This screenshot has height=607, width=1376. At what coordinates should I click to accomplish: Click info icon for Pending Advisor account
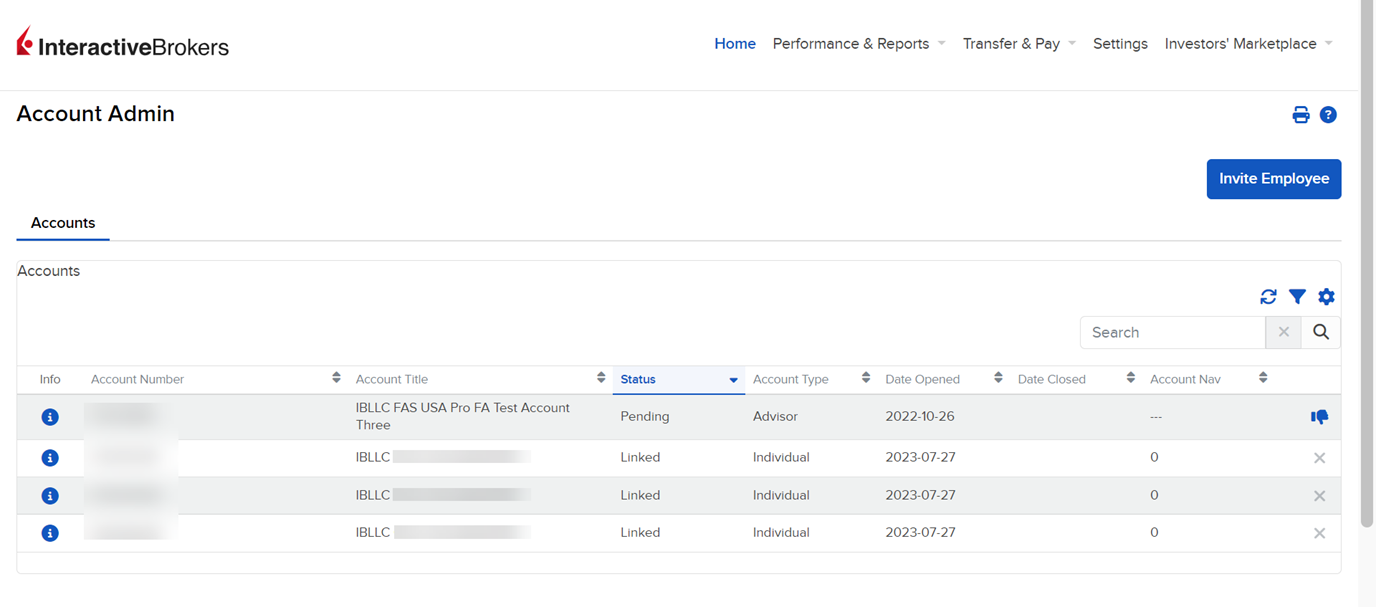[50, 417]
